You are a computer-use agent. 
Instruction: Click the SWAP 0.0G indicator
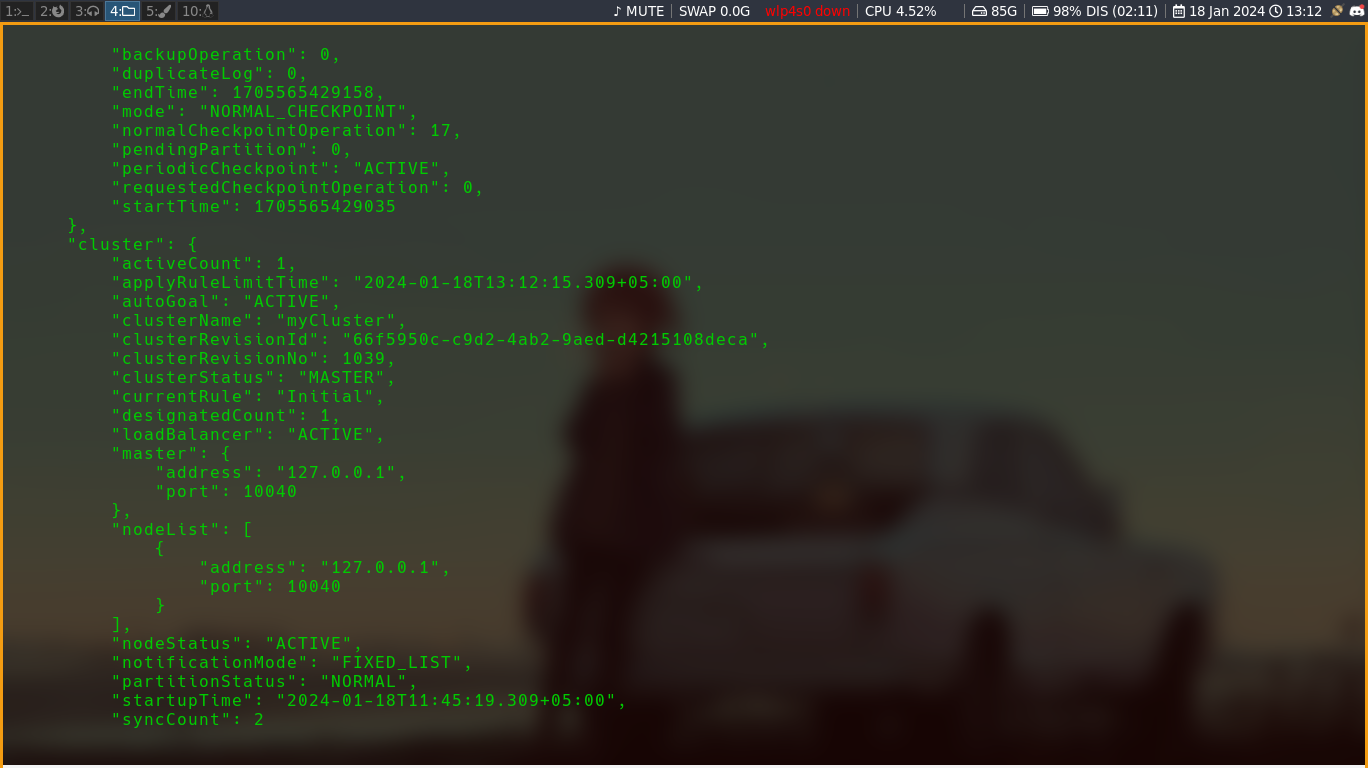[714, 11]
